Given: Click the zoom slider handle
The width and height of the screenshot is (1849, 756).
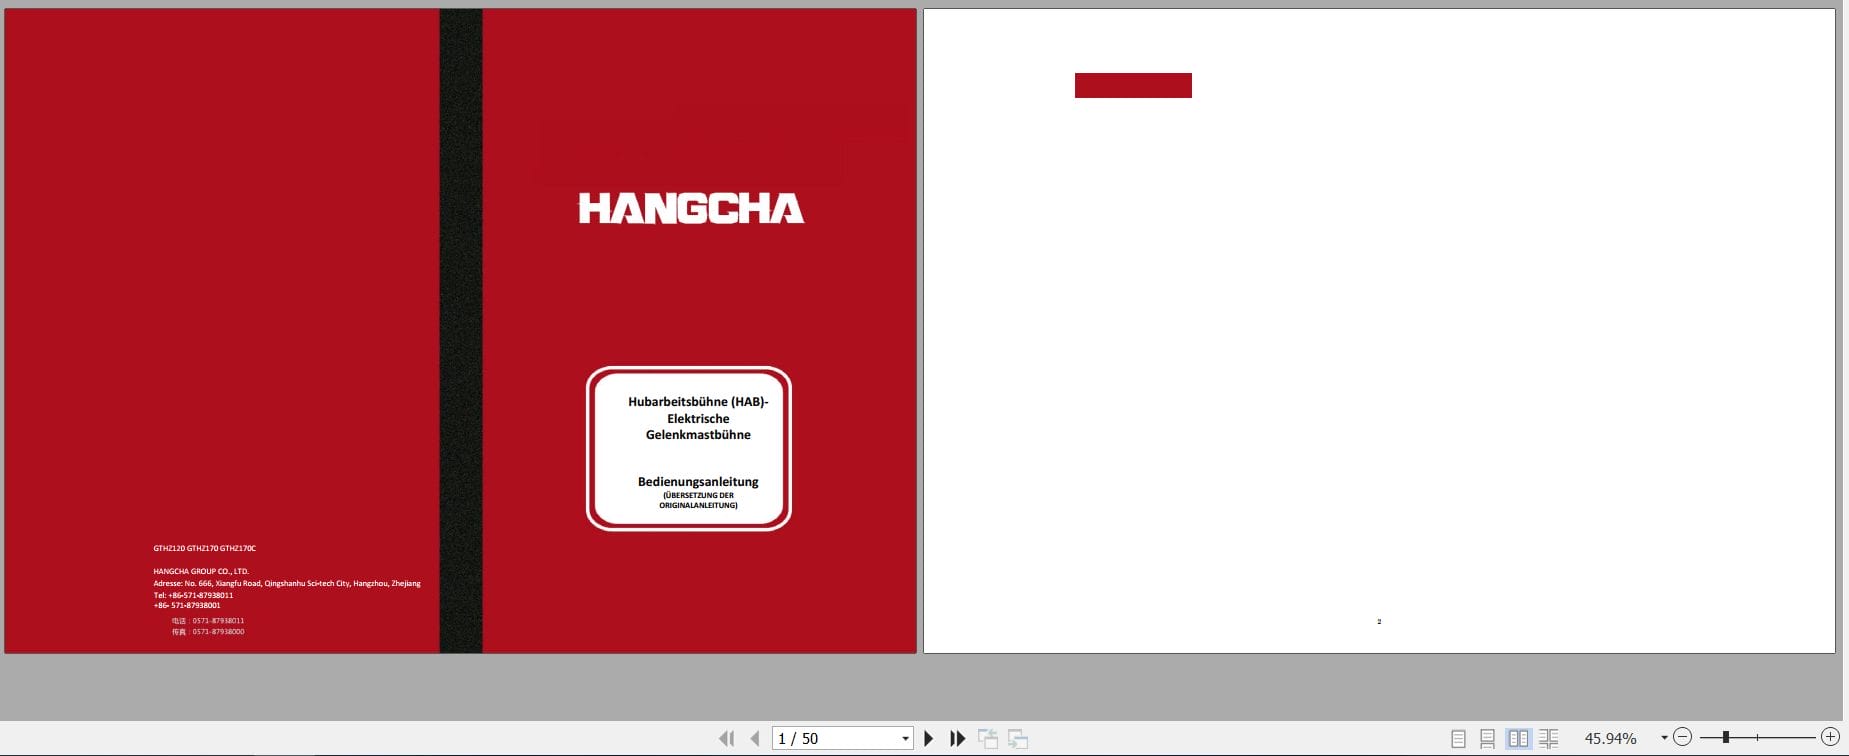Looking at the screenshot, I should pos(1726,737).
